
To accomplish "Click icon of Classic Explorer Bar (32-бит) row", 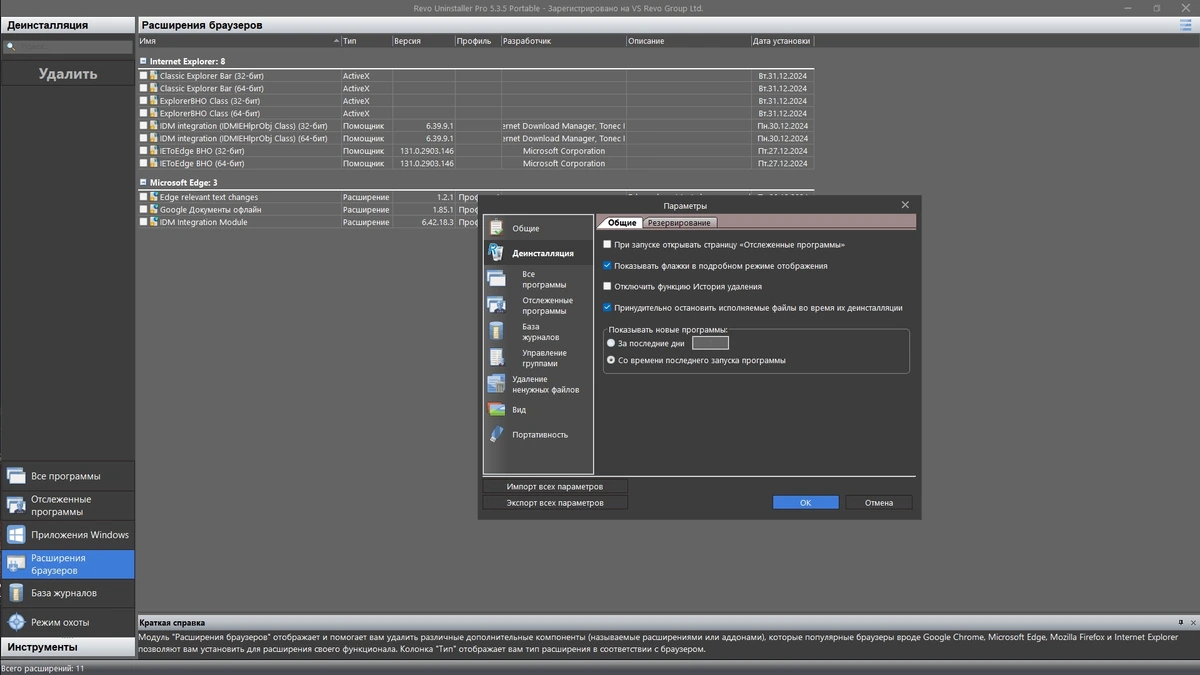I will tap(154, 76).
